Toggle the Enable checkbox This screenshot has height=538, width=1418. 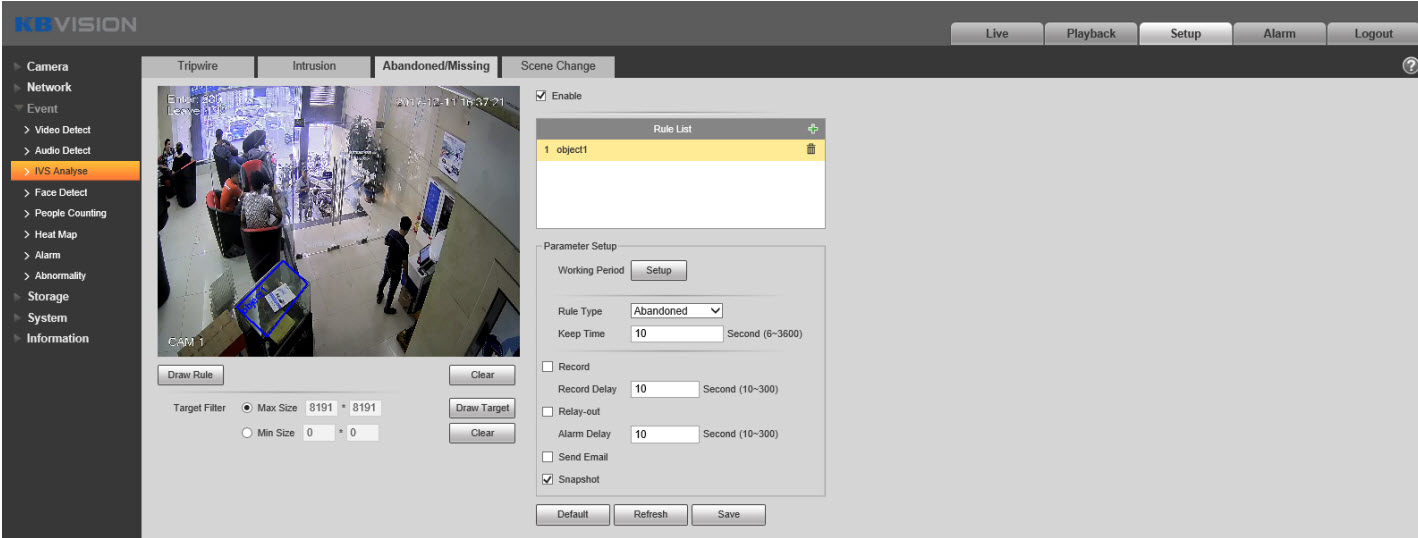542,96
